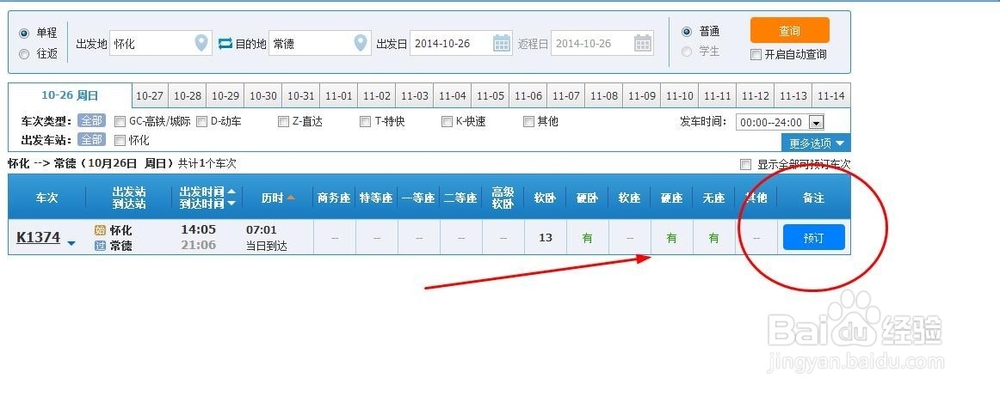The height and width of the screenshot is (396, 1000).
Task: Click the 出发地 field containing 怀化
Action: pos(161,43)
